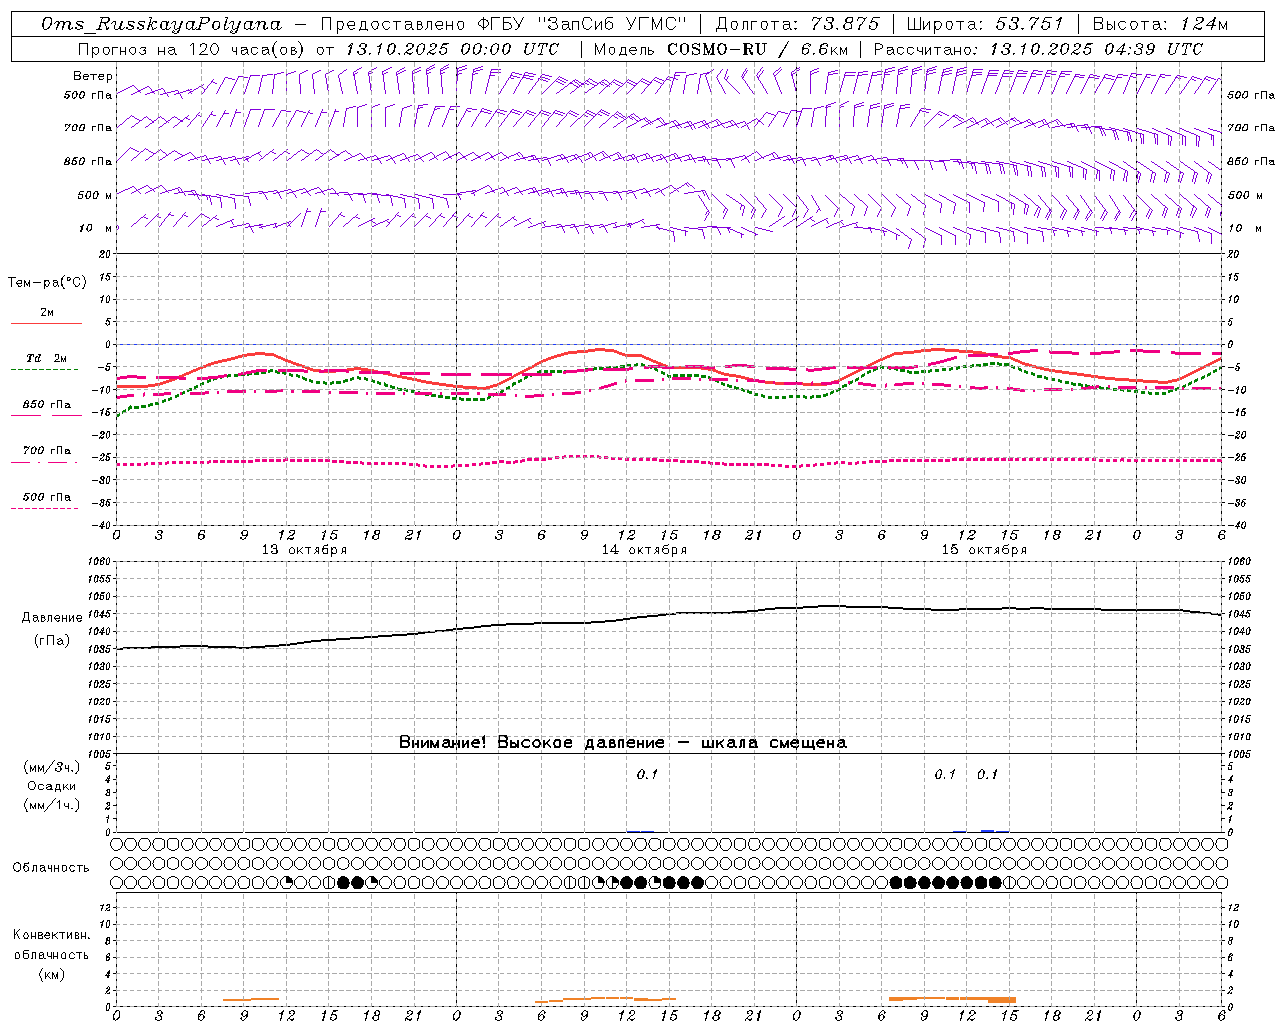
Task: Click the '(км)' unit under convective cloudiness
Action: coord(51,974)
